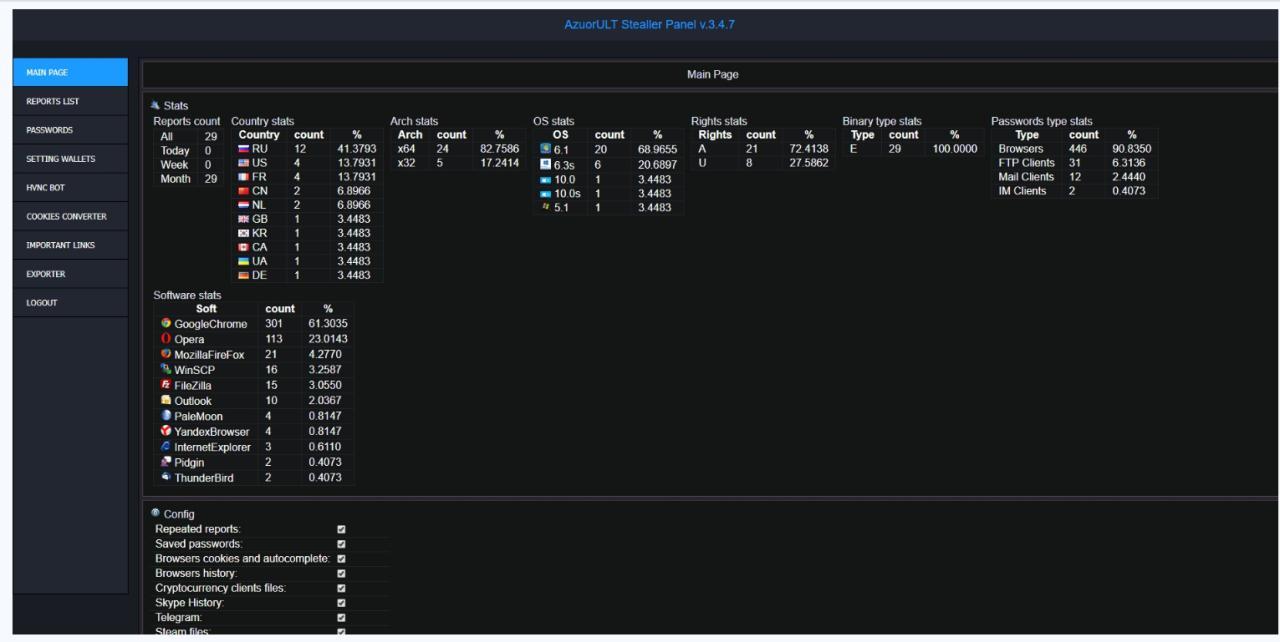
Task: Toggle the Repeated reports checkbox
Action: click(x=341, y=529)
